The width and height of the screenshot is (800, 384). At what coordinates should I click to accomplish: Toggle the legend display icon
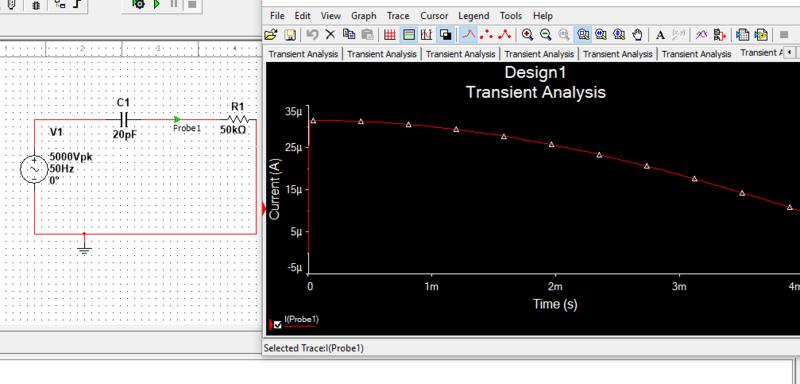[409, 35]
